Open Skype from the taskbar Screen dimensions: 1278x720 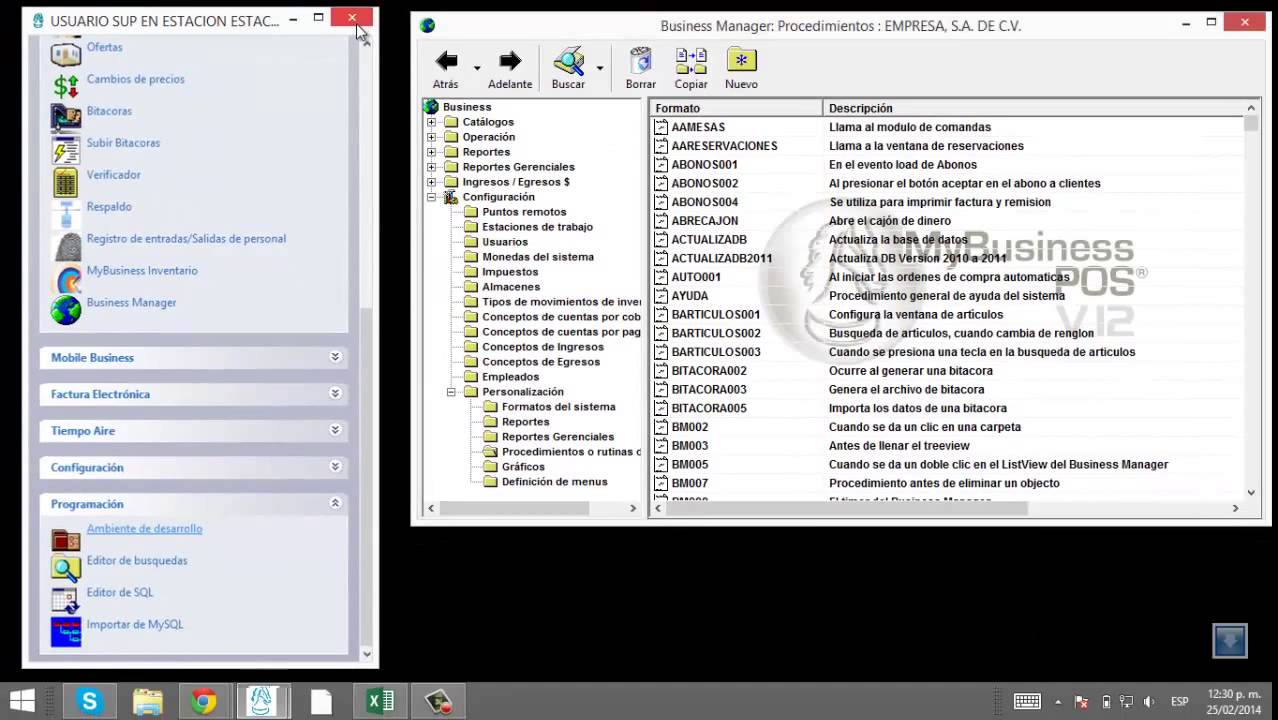(x=90, y=702)
